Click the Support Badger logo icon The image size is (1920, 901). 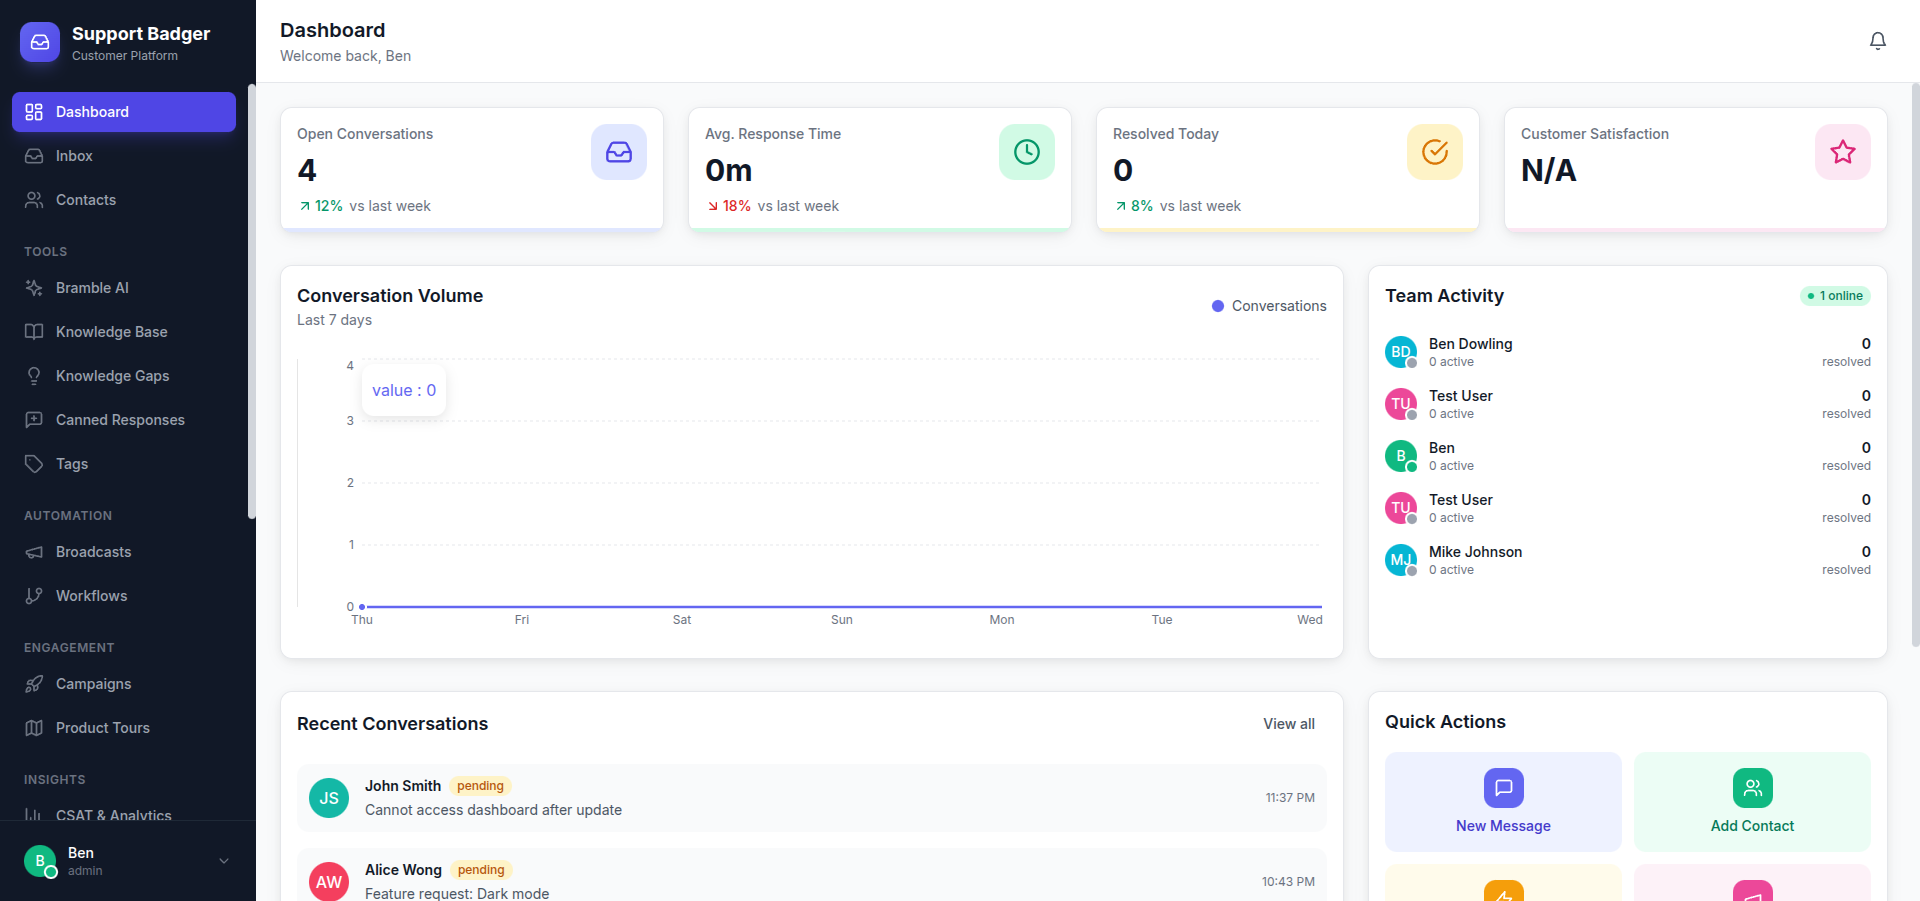click(x=40, y=42)
